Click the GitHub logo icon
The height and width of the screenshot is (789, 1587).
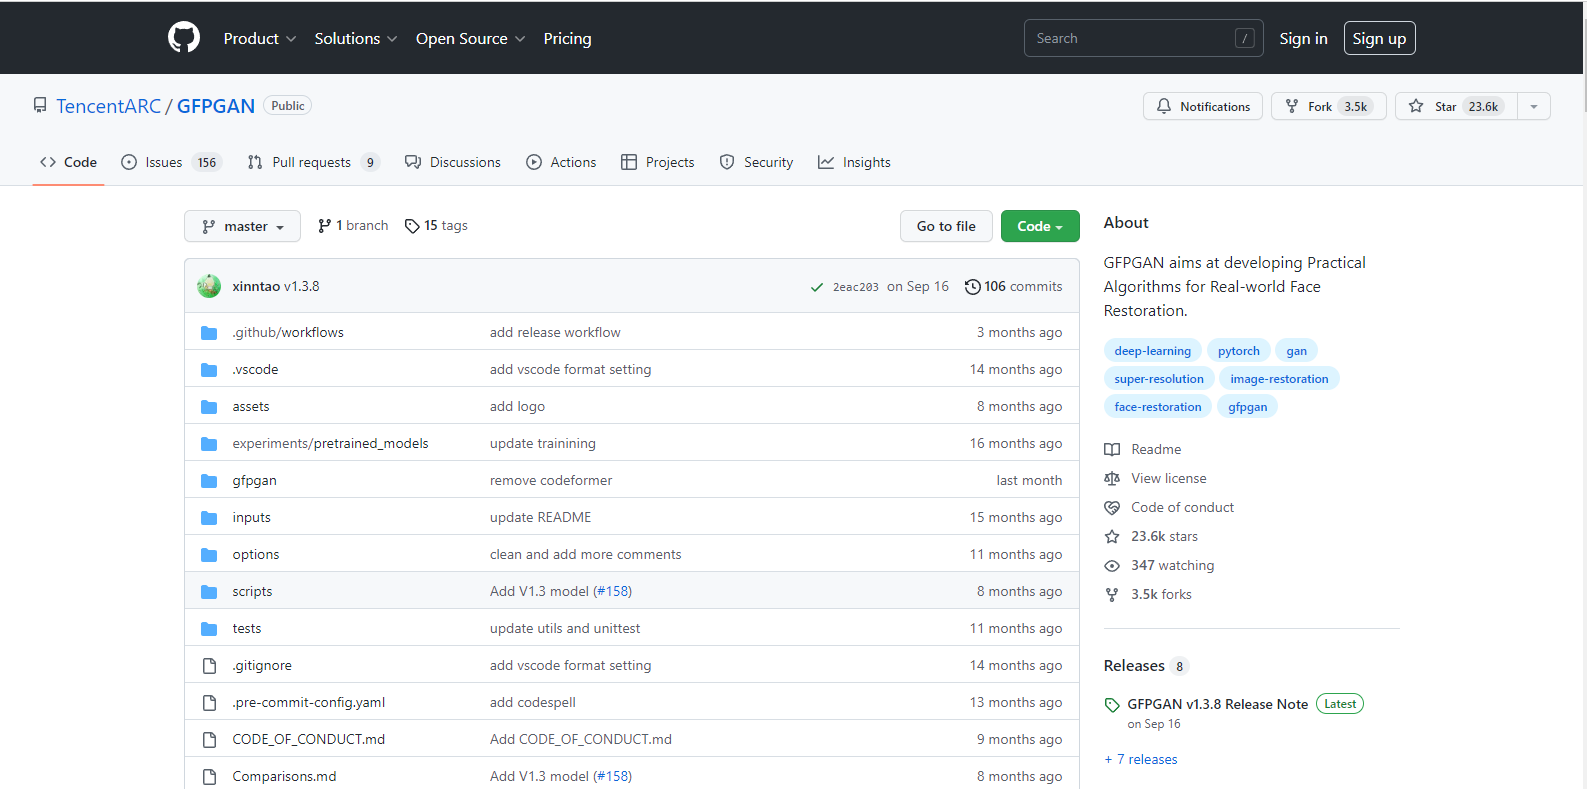[x=184, y=38]
